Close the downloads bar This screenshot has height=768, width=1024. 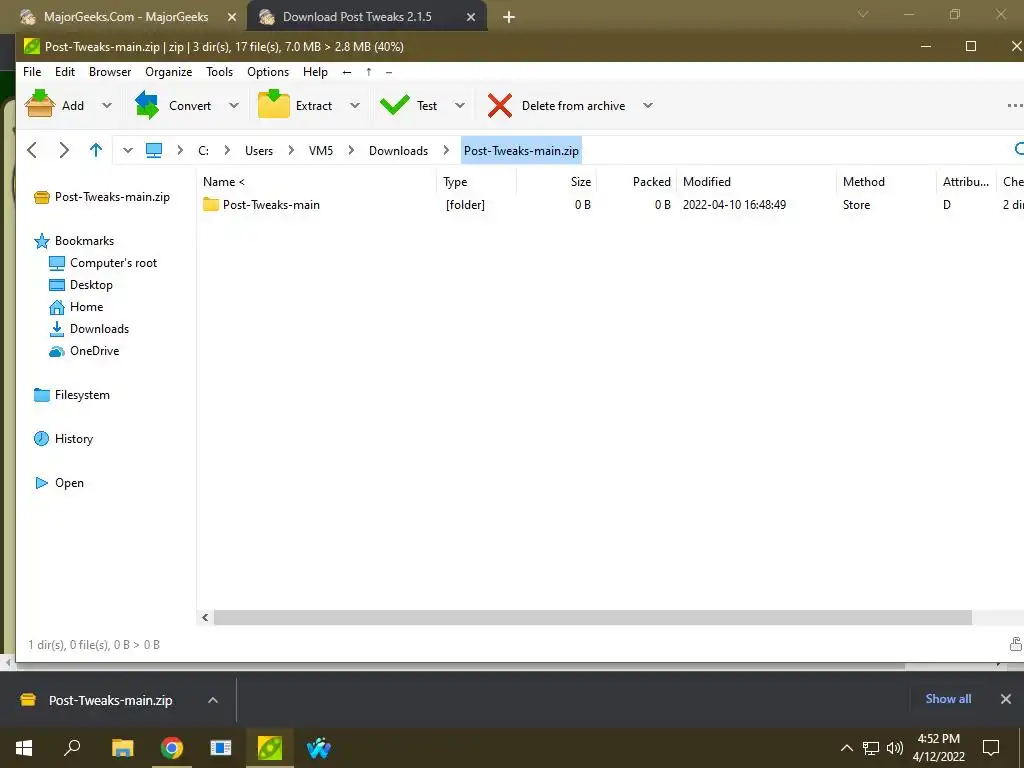[1006, 699]
